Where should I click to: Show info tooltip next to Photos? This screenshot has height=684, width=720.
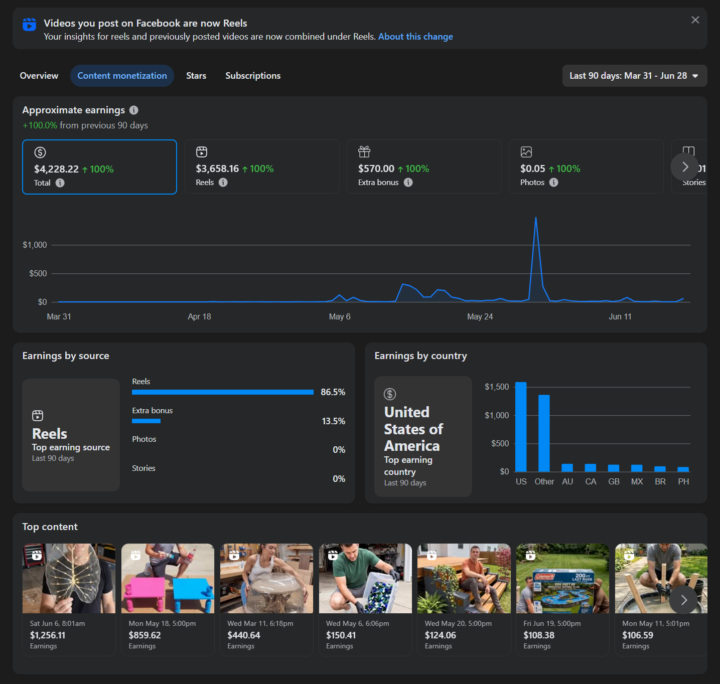coord(554,182)
